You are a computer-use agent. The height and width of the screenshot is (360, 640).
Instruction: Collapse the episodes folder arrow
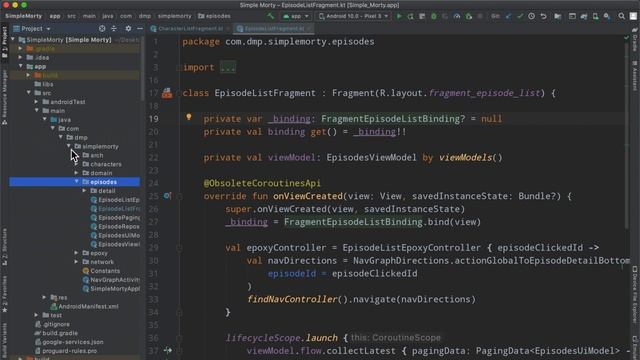click(x=76, y=182)
